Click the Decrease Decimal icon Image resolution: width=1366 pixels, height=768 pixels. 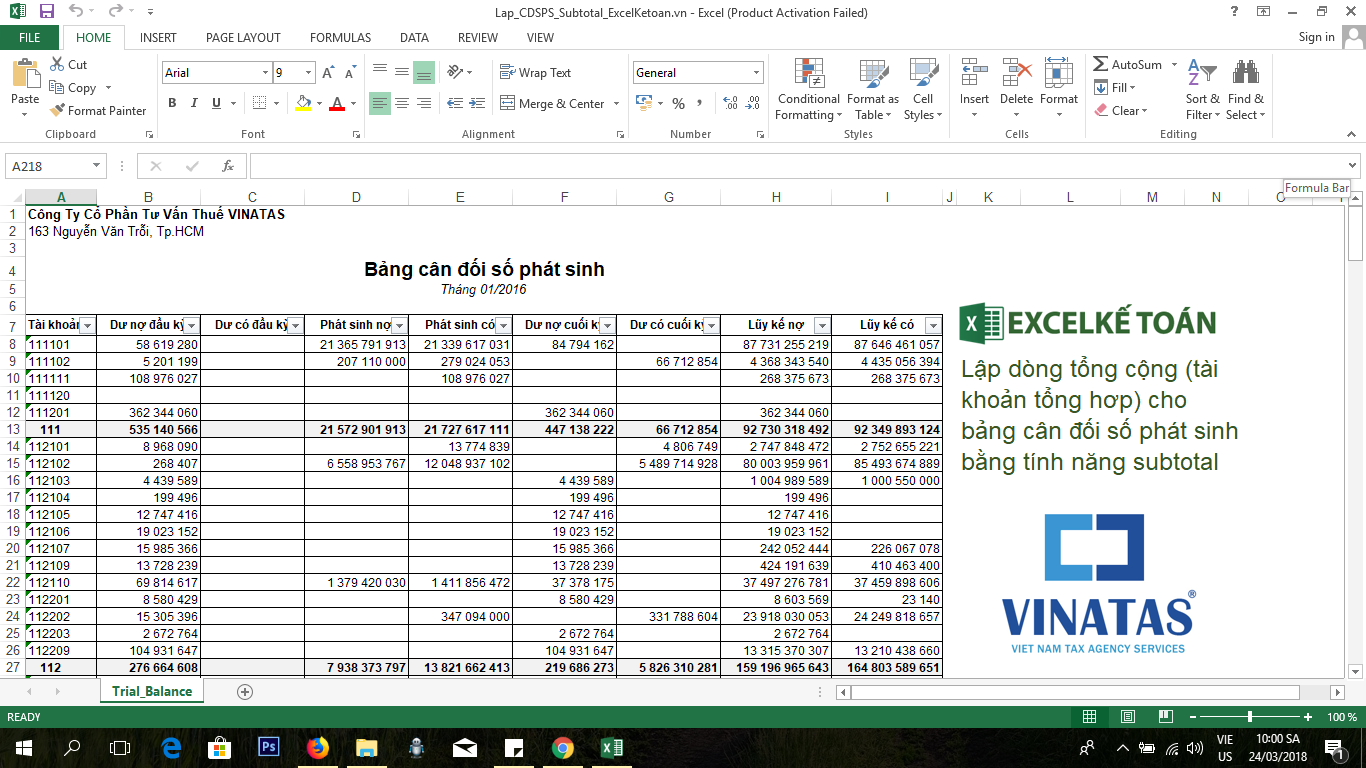coord(751,103)
